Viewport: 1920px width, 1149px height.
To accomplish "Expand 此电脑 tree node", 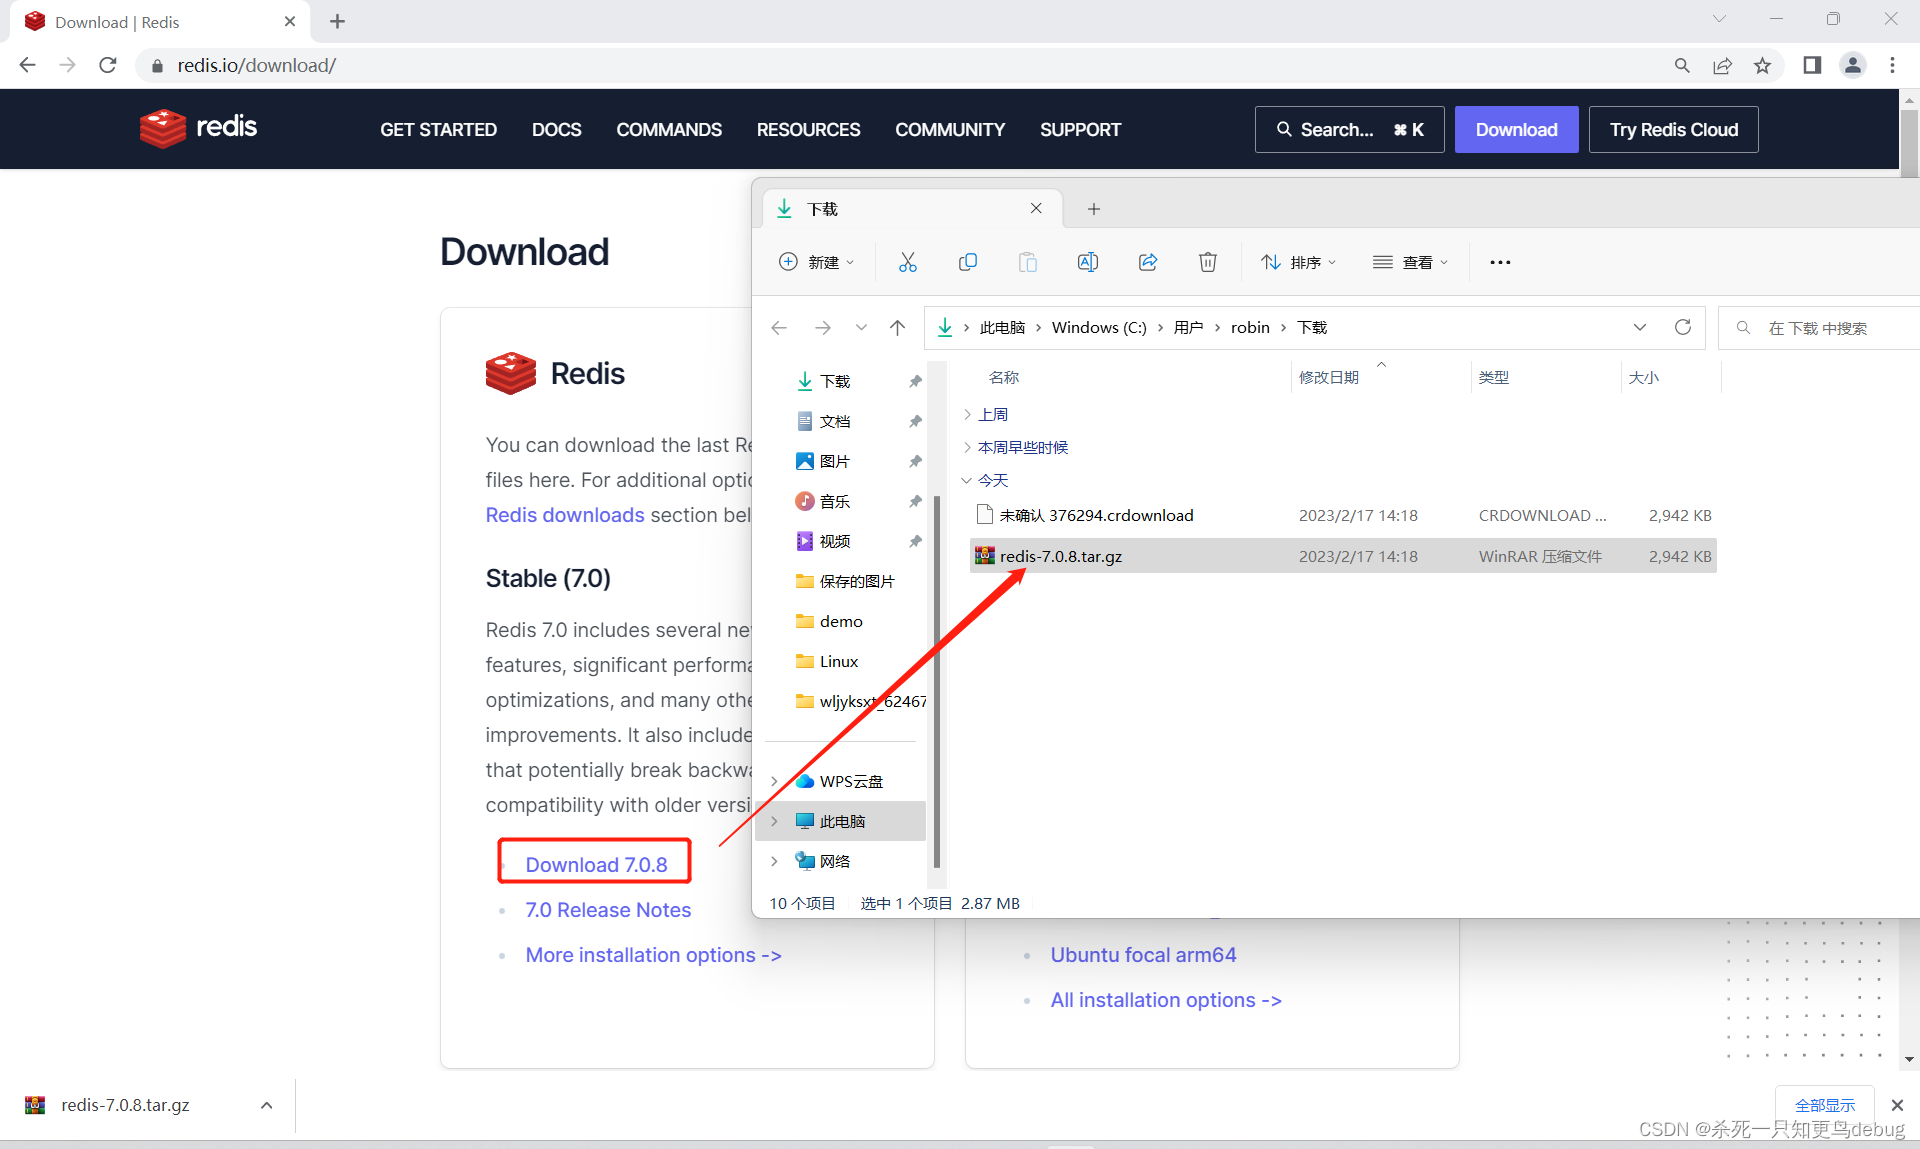I will click(774, 821).
